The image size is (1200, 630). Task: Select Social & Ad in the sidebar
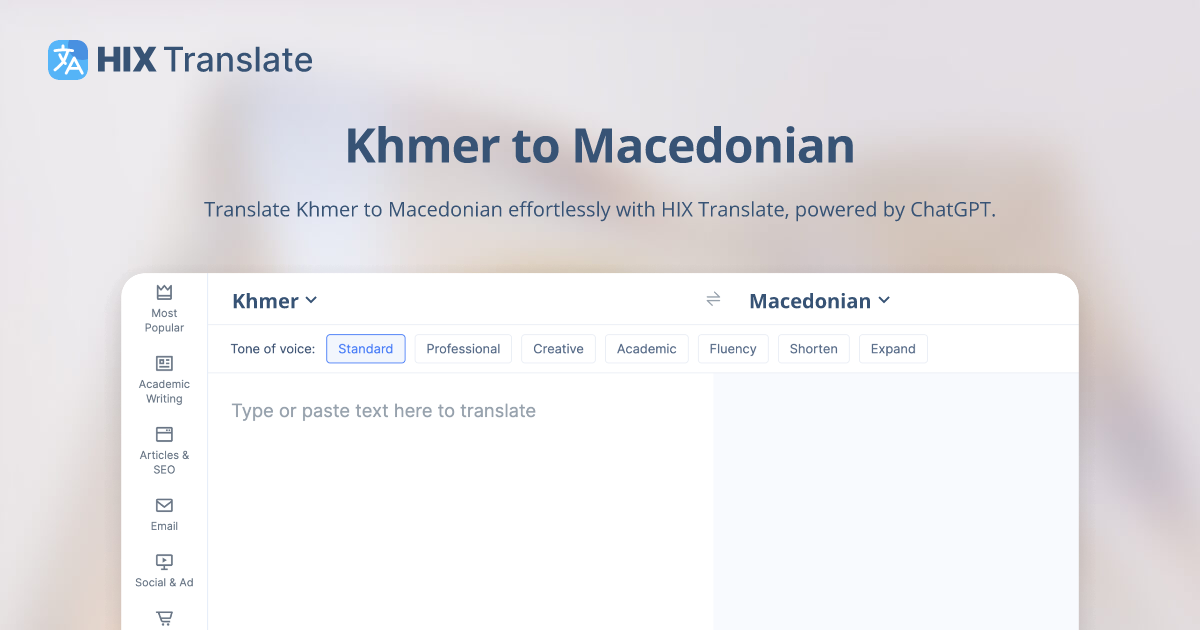point(163,570)
